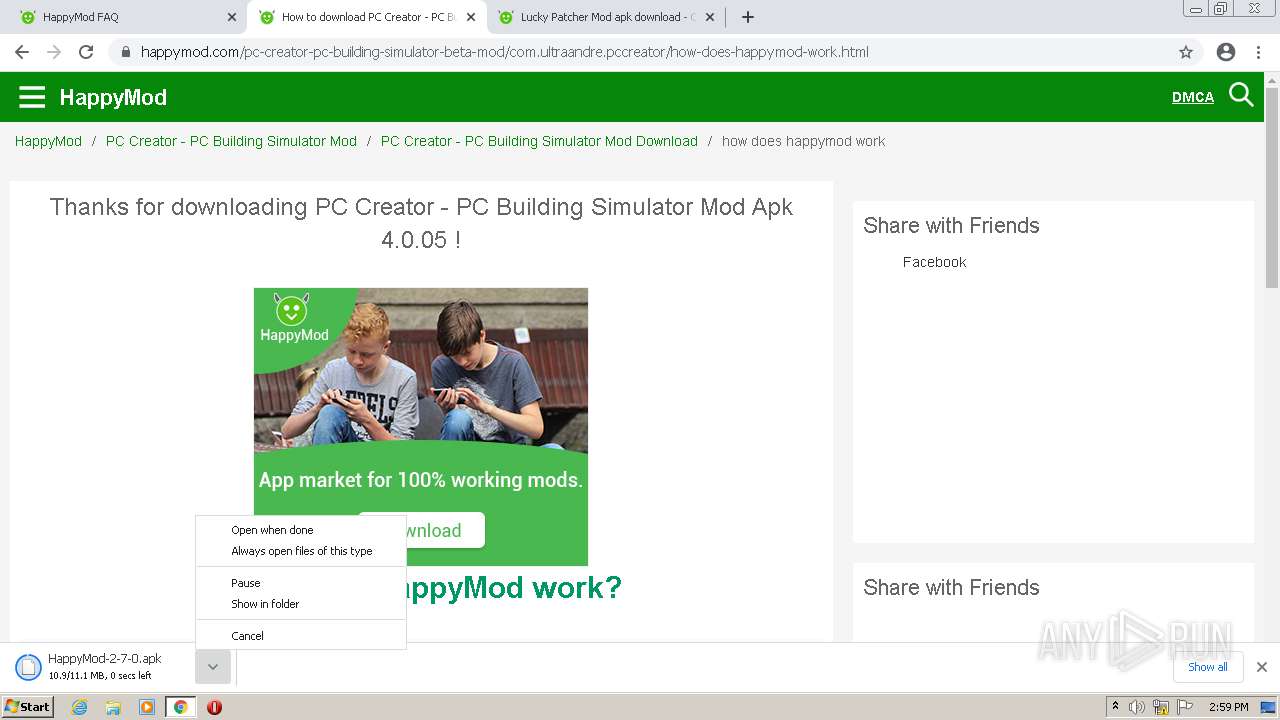Open the Chrome profile avatar icon
Image resolution: width=1280 pixels, height=720 pixels.
point(1226,52)
